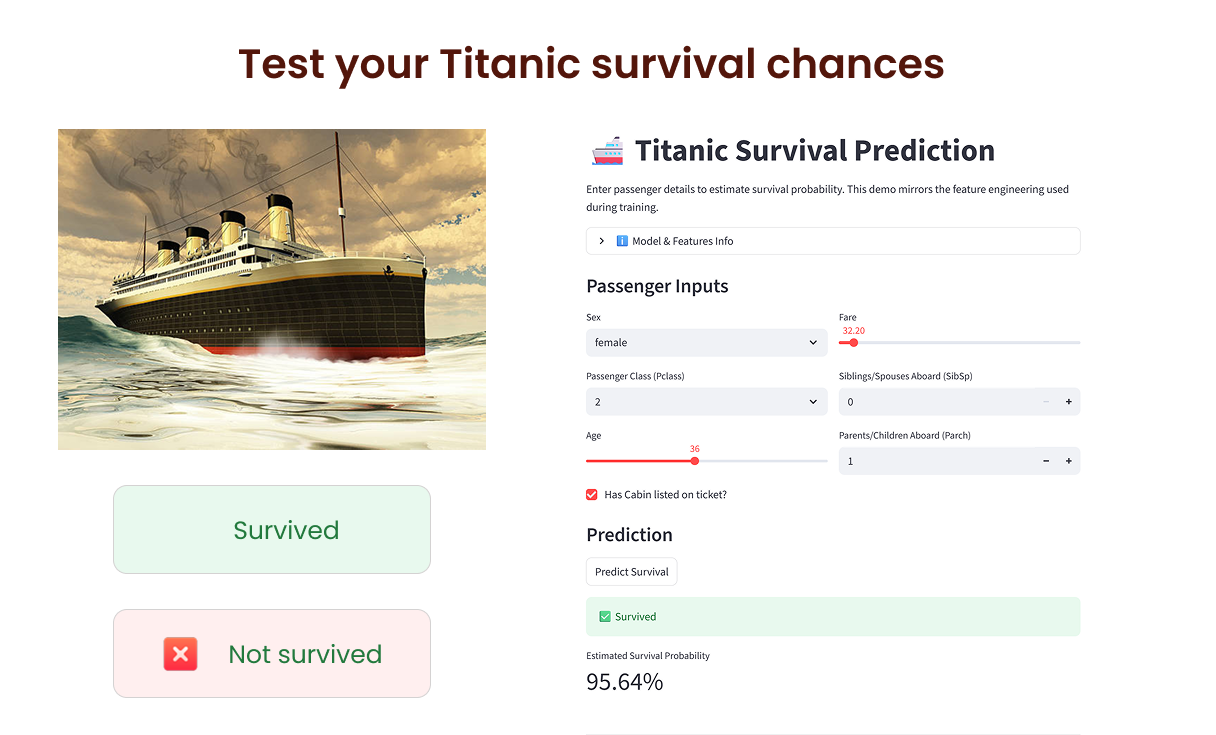Expand the Model & Features Info section
The image size is (1216, 735).
pyautogui.click(x=833, y=241)
